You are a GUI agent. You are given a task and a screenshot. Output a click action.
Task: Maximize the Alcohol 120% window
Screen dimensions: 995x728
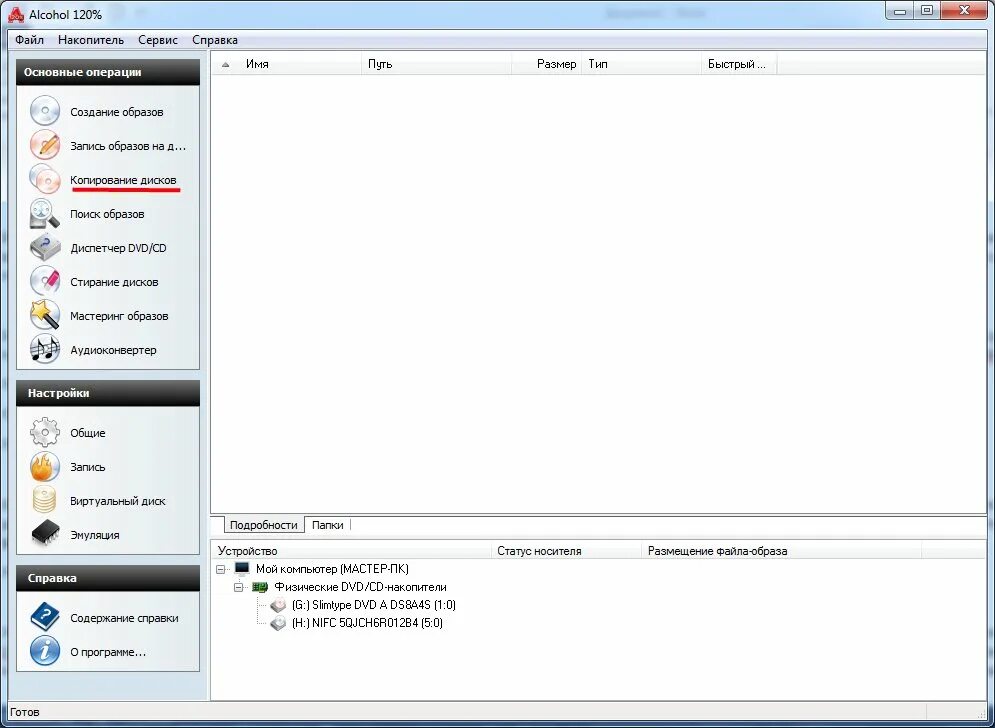927,10
